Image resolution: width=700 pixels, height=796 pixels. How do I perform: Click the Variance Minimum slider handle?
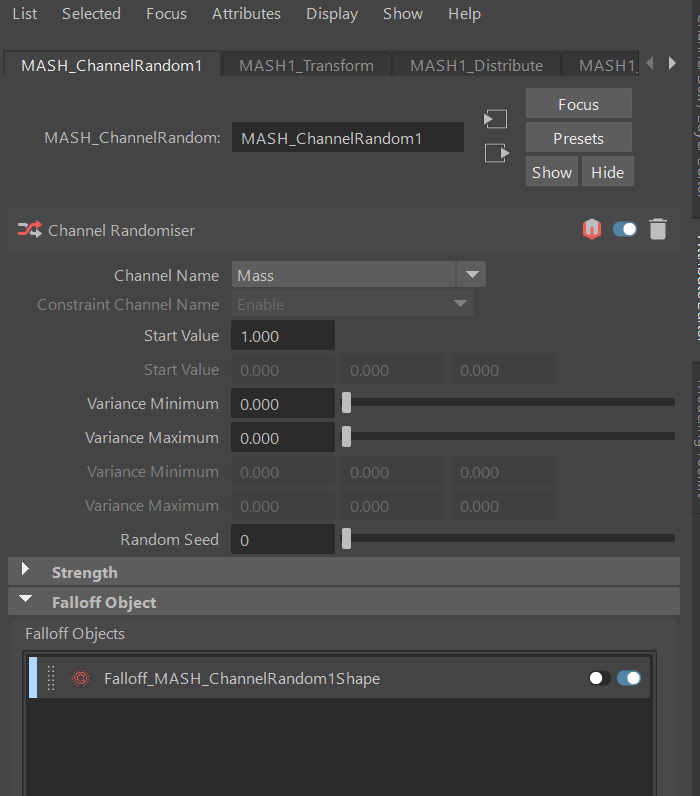click(346, 403)
